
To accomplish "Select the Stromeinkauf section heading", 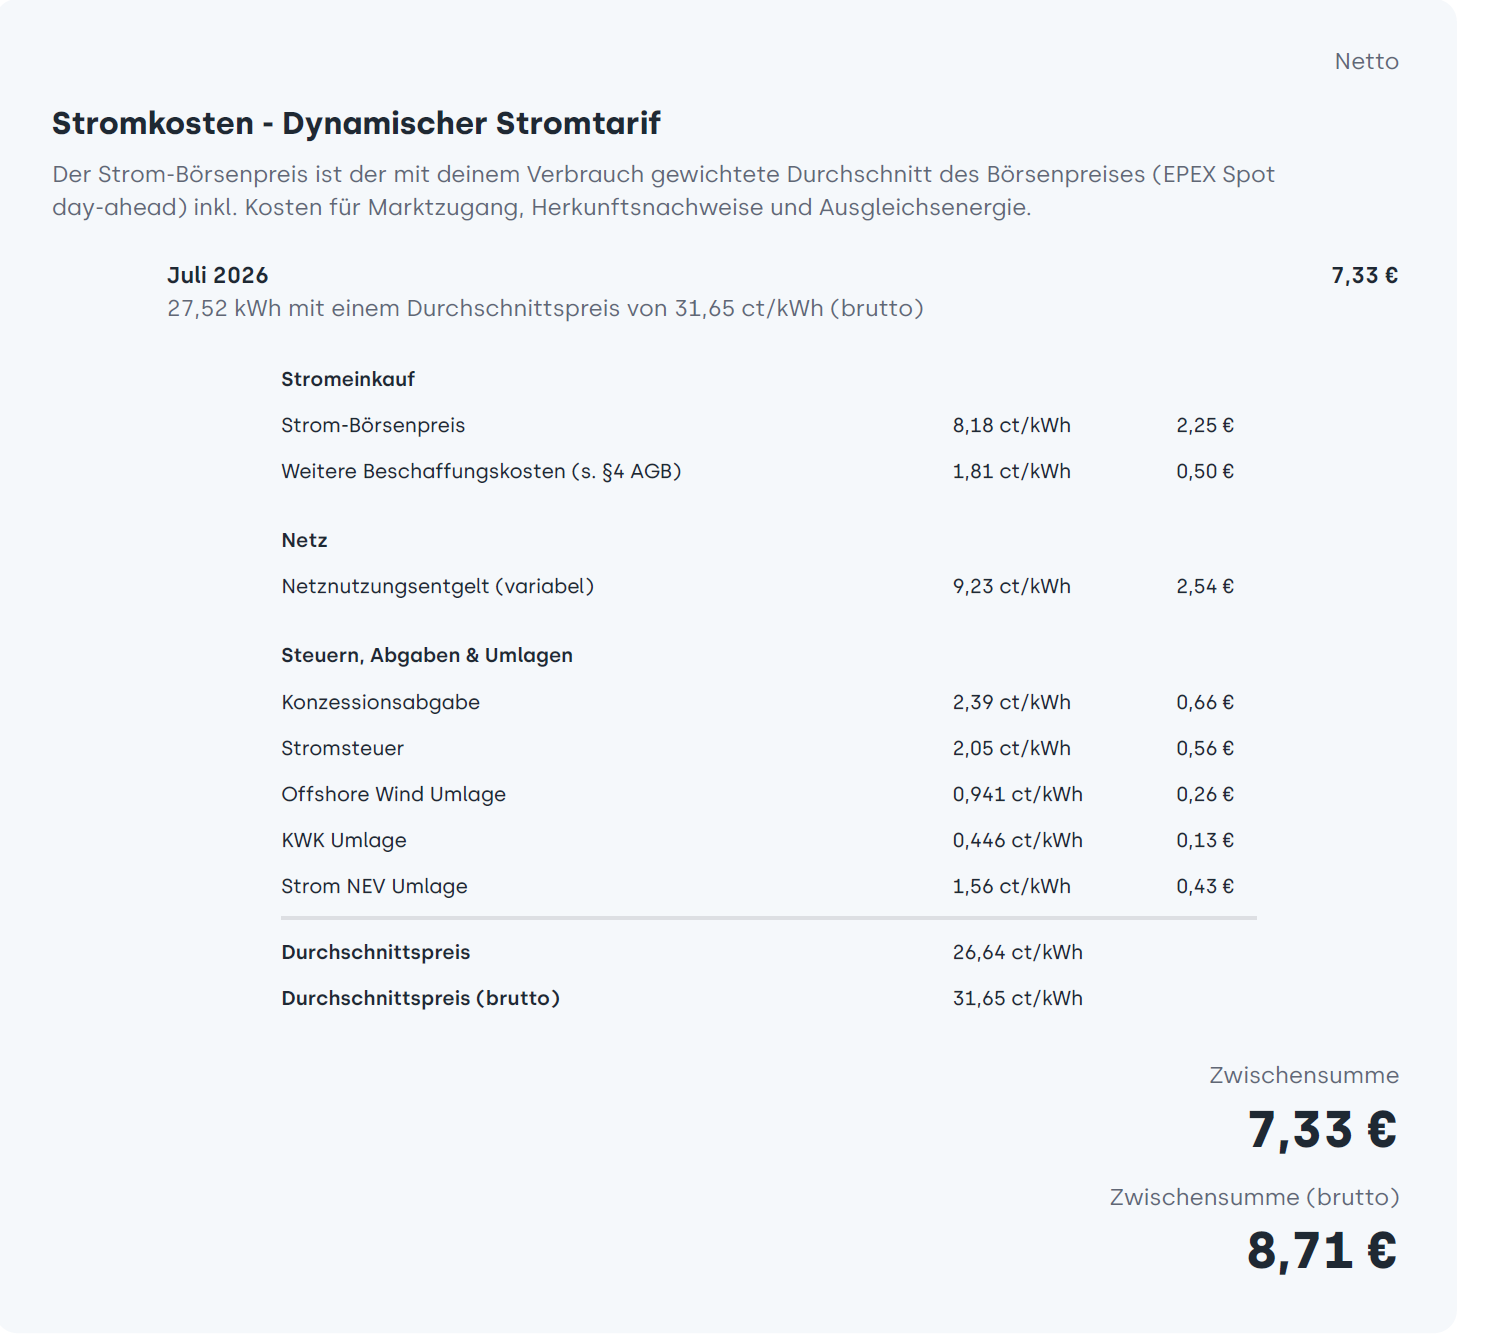I will tap(348, 379).
